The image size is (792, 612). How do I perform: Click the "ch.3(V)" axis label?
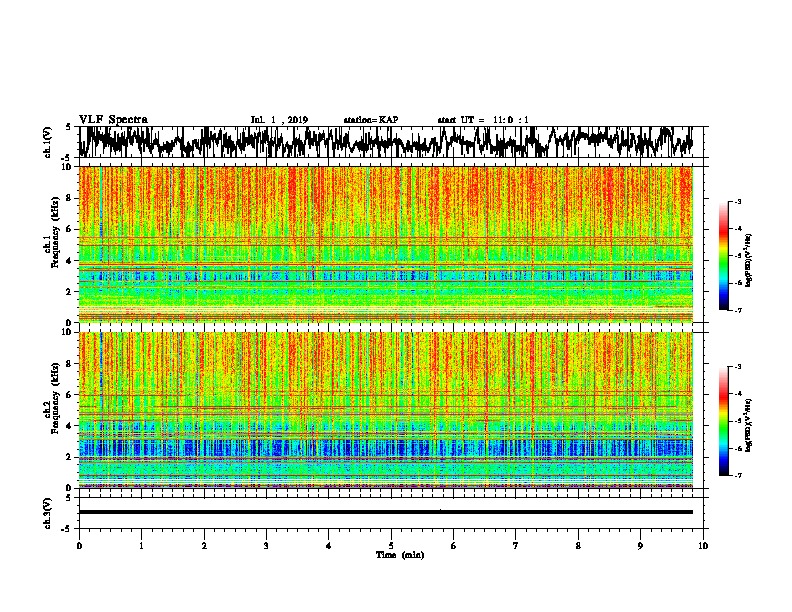coord(48,513)
